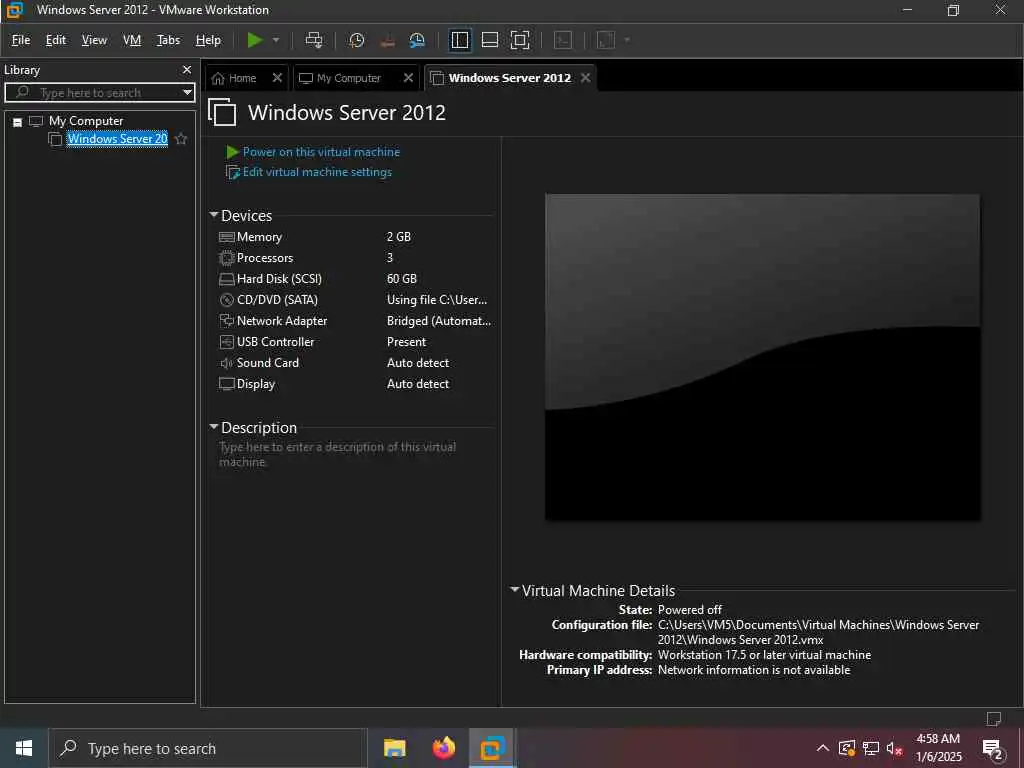Image resolution: width=1024 pixels, height=768 pixels.
Task: Click the network tray icon
Action: pos(871,748)
